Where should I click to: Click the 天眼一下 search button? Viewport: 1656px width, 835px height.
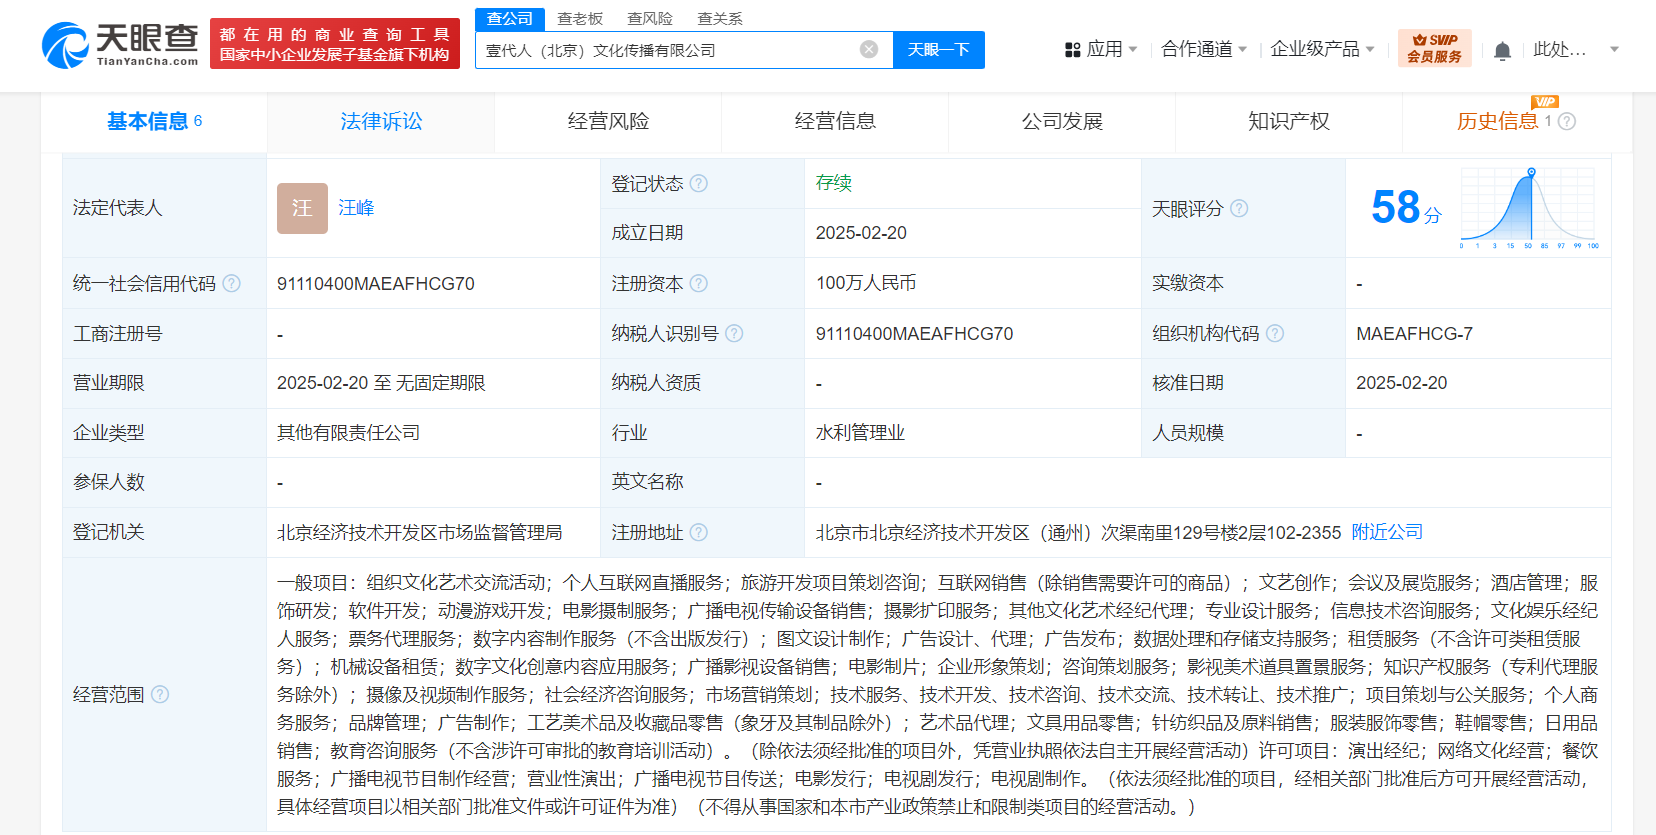939,50
